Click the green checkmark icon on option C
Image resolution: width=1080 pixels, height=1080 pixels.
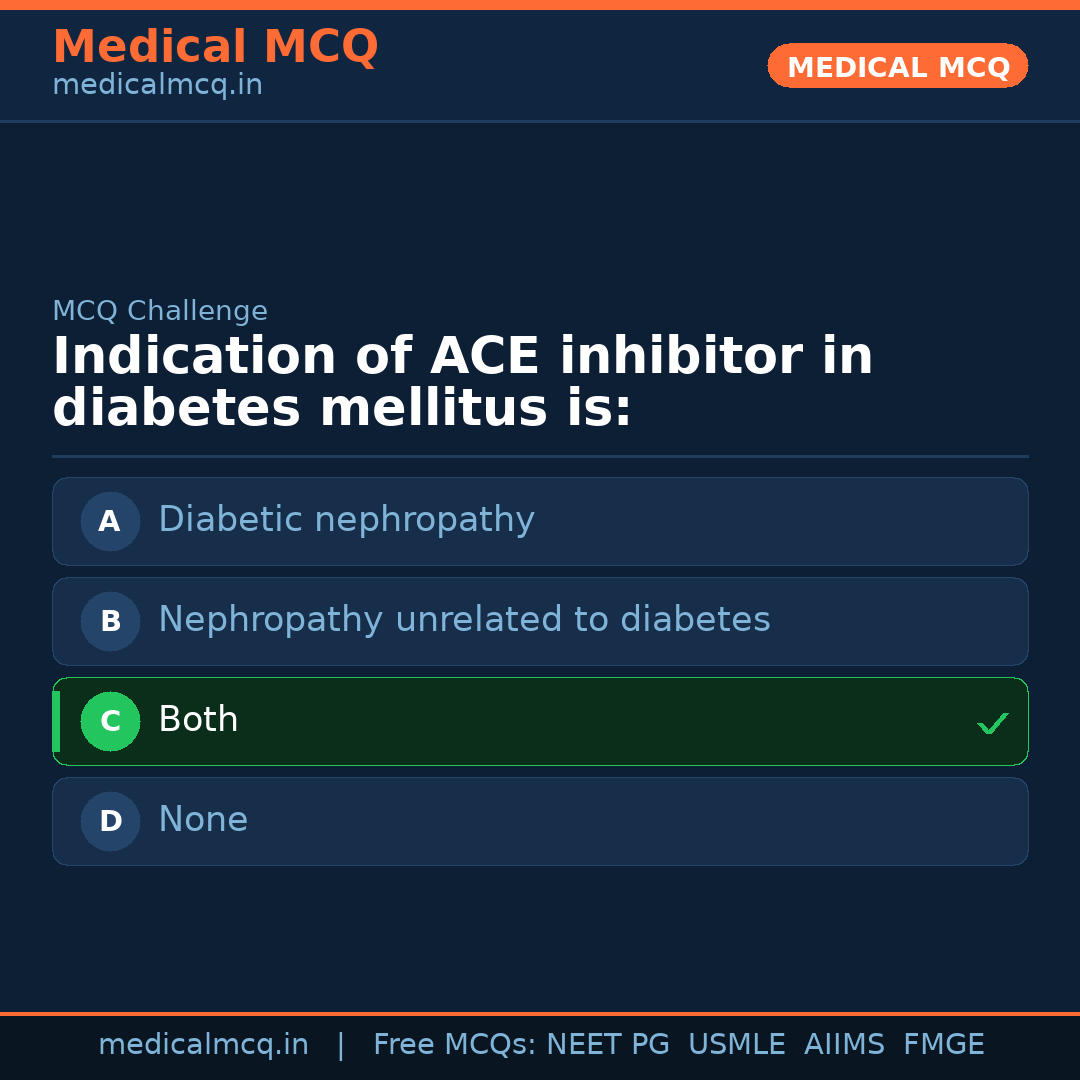click(992, 723)
